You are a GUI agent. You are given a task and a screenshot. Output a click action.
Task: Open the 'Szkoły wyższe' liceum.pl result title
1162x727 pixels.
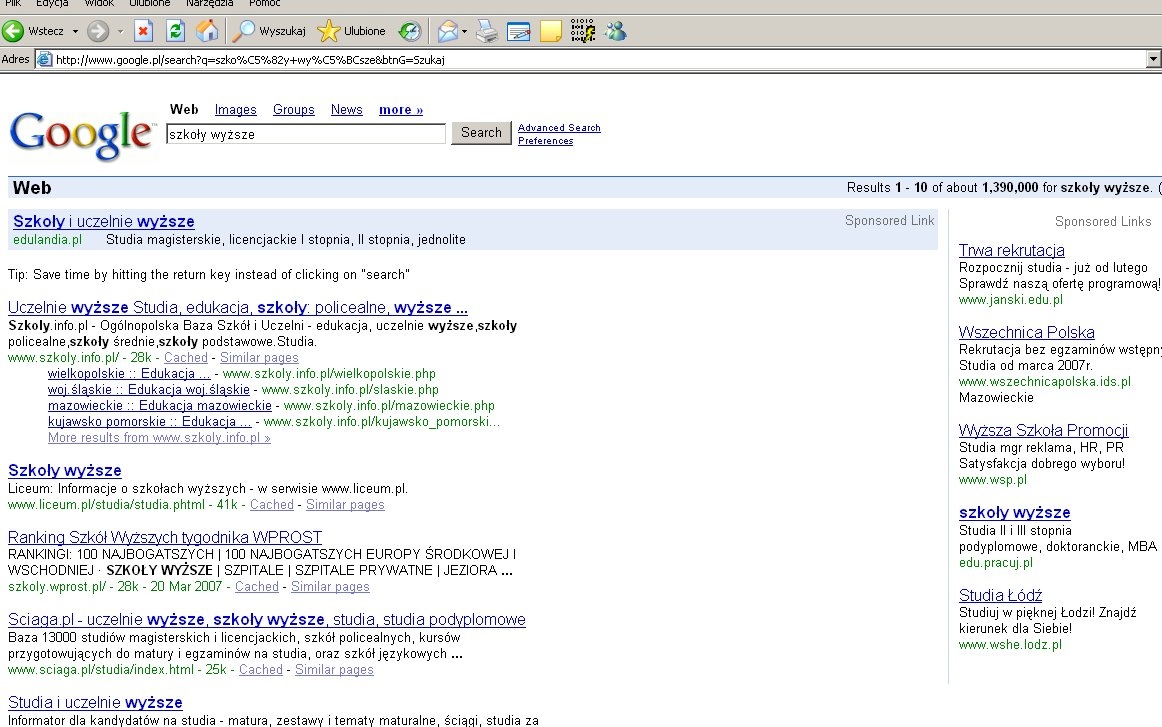pos(64,470)
